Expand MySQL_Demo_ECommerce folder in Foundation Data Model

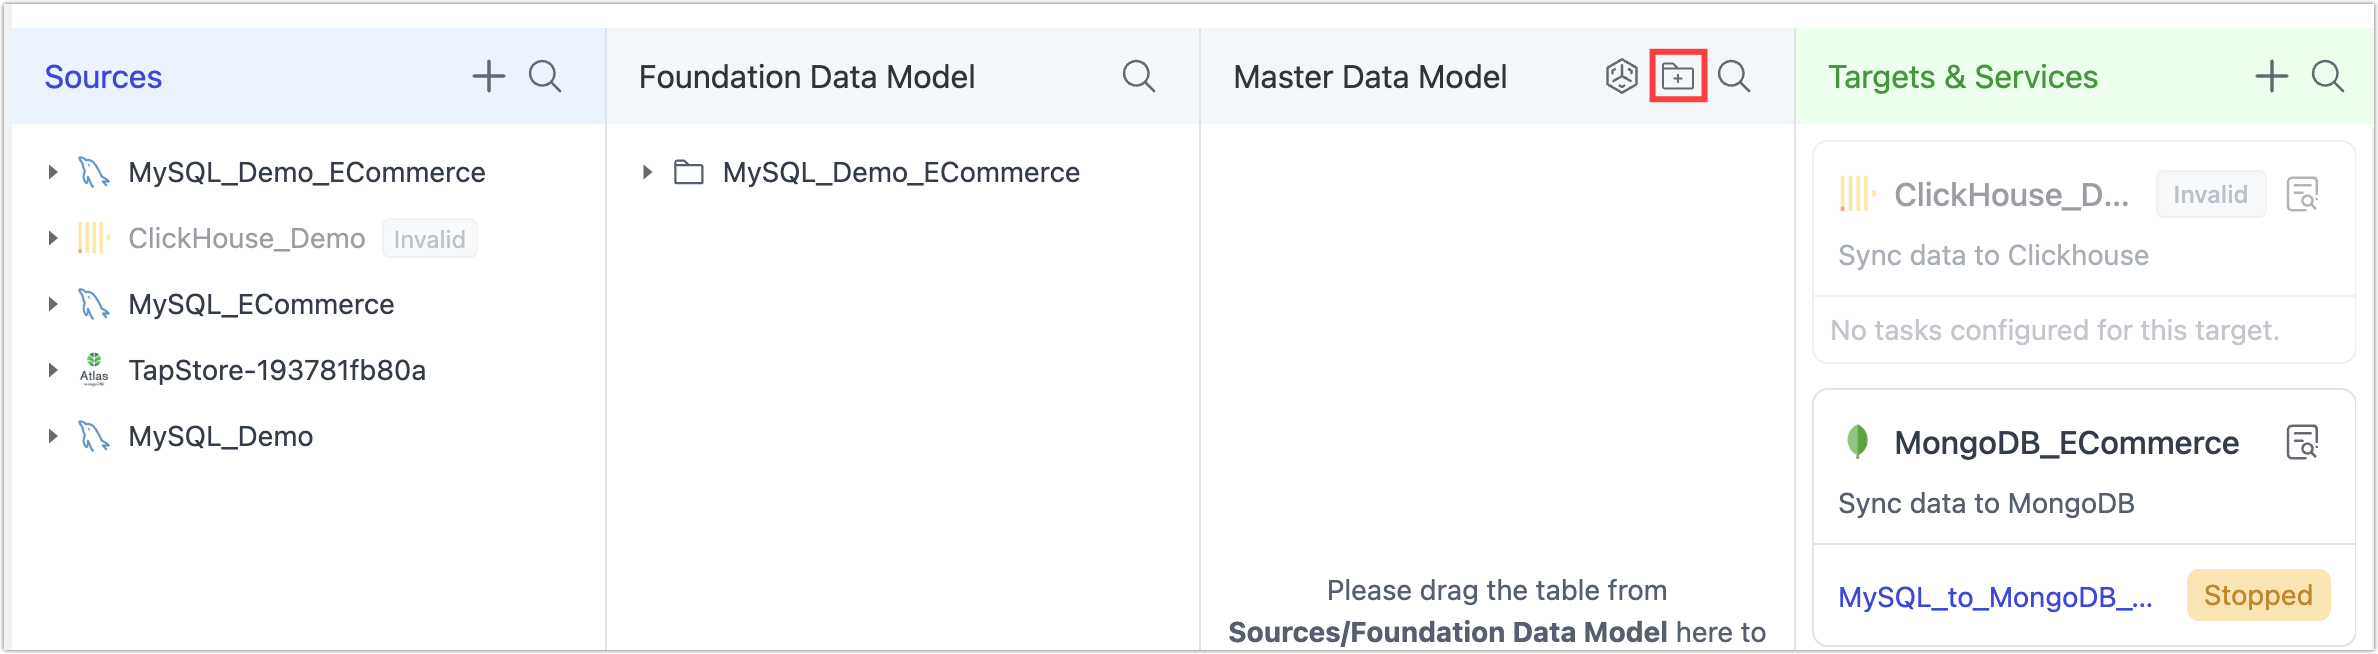pyautogui.click(x=647, y=172)
